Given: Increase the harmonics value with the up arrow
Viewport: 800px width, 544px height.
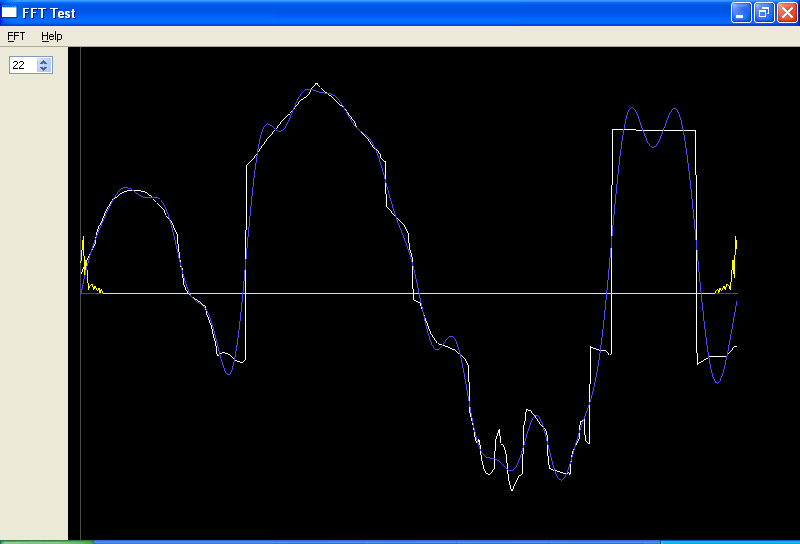Looking at the screenshot, I should [43, 61].
